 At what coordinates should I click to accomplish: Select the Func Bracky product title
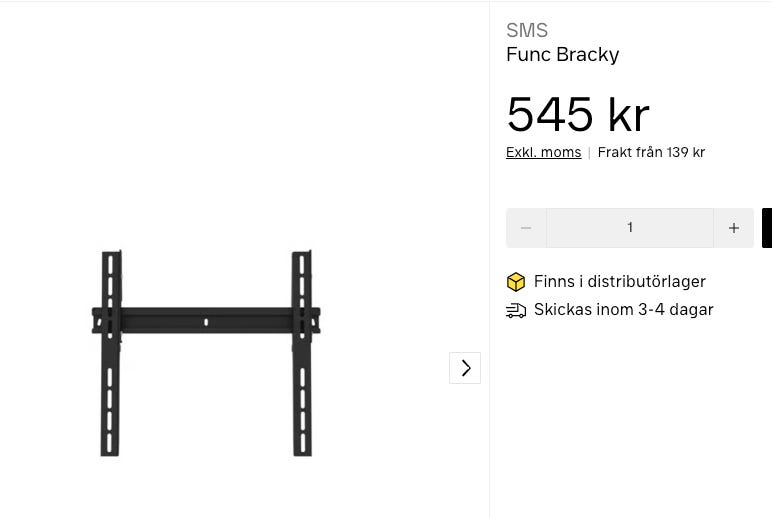563,55
